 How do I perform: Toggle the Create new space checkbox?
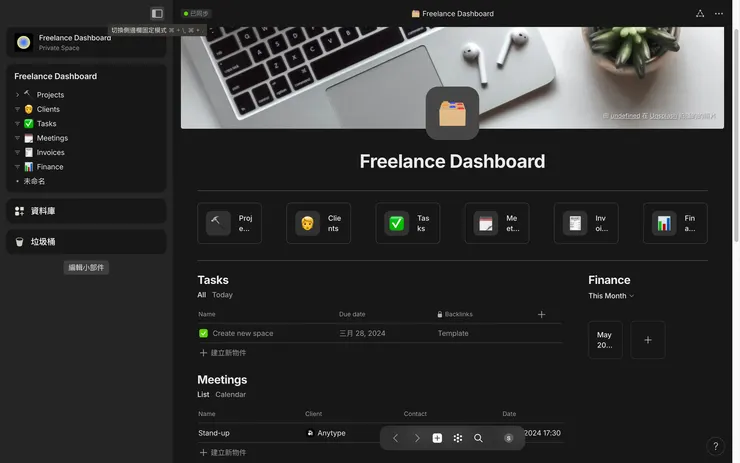click(203, 333)
